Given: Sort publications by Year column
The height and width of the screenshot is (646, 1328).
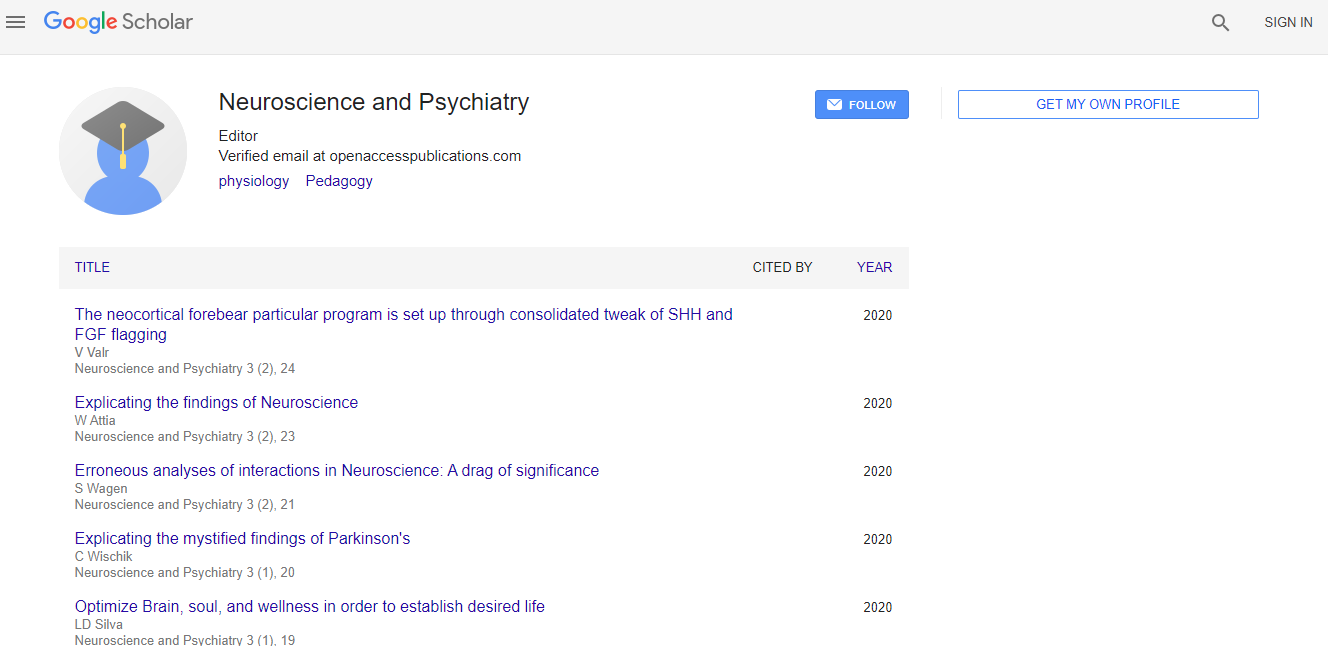Looking at the screenshot, I should pos(874,267).
